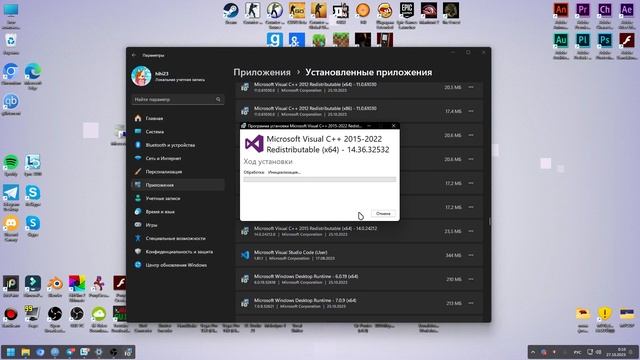The height and width of the screenshot is (360, 640).
Task: Close the Visual C++ installer dialog
Action: [x=393, y=126]
